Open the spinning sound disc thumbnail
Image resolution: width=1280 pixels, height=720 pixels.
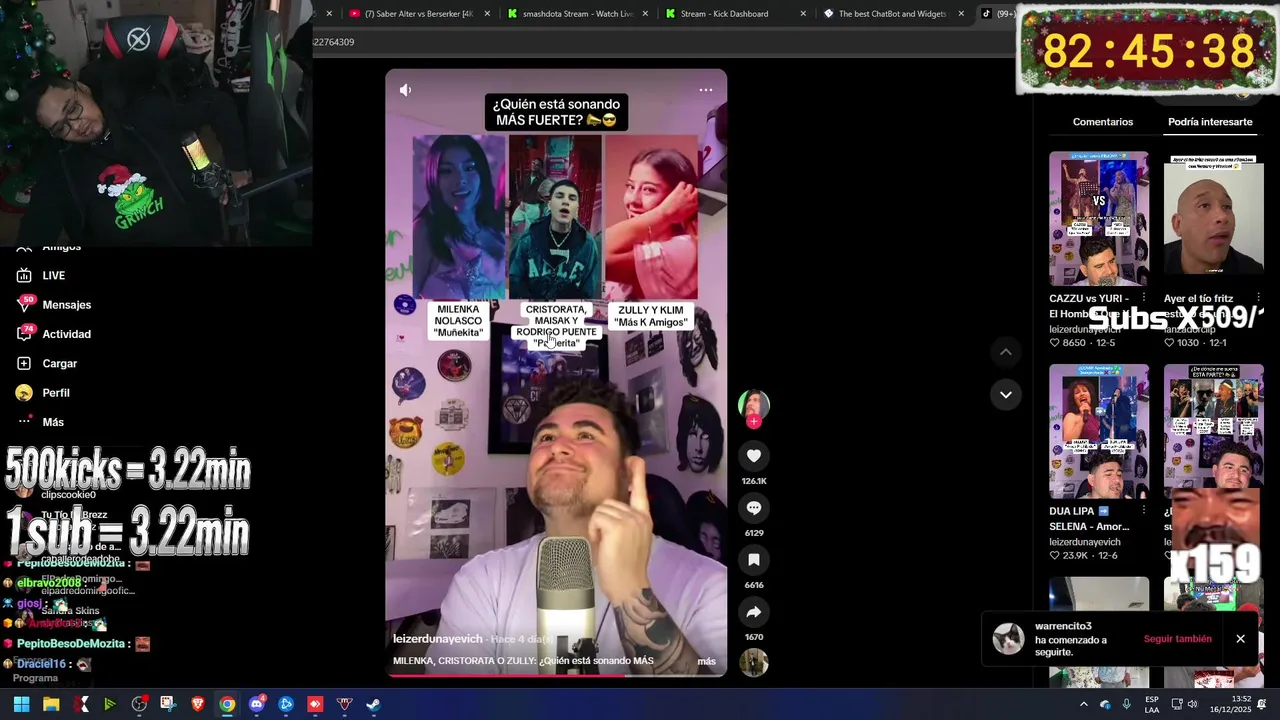(x=754, y=663)
